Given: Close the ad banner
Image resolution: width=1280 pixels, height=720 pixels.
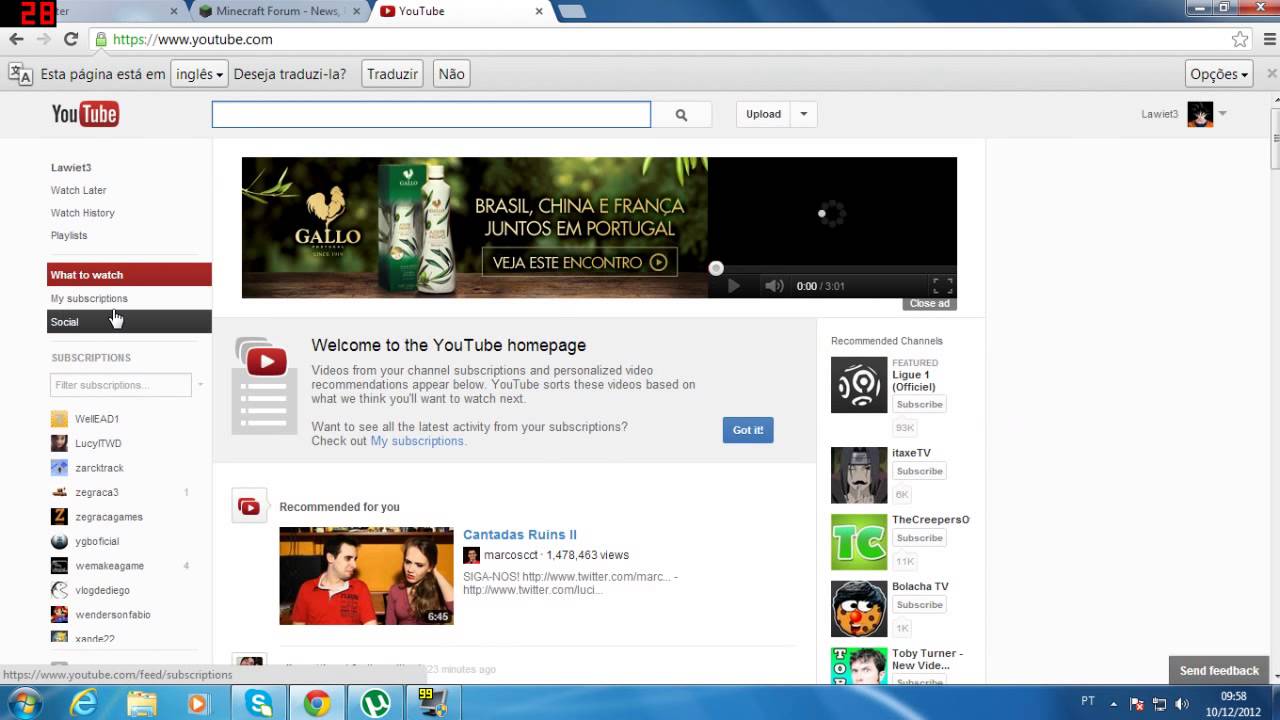Looking at the screenshot, I should 930,304.
